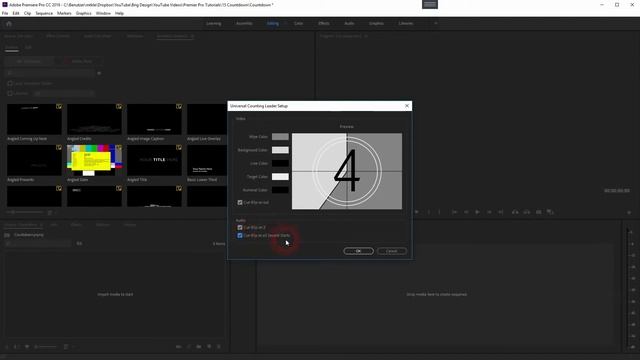This screenshot has height=360, width=640.
Task: Open the Program Monitor button editor
Action: pyautogui.click(x=629, y=212)
